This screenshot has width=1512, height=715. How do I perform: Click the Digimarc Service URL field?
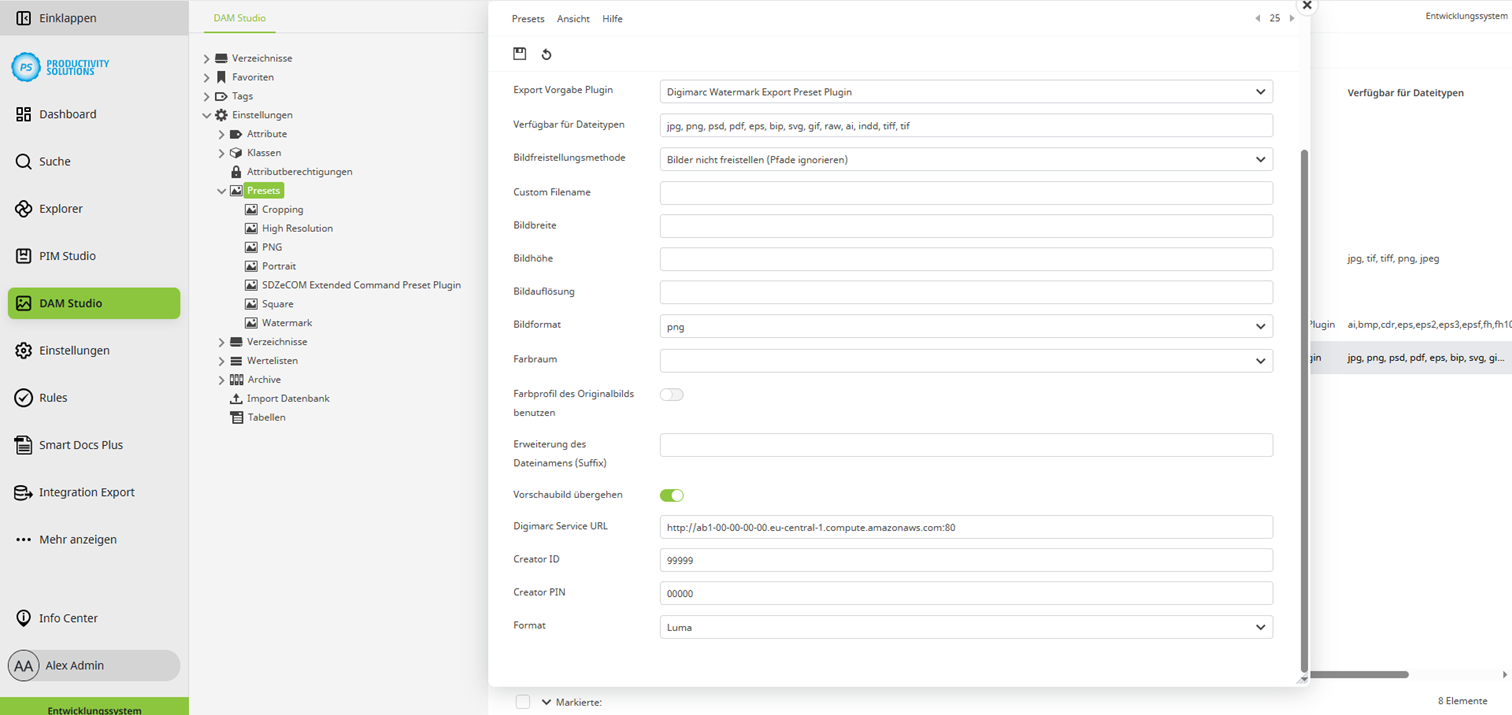tap(965, 527)
